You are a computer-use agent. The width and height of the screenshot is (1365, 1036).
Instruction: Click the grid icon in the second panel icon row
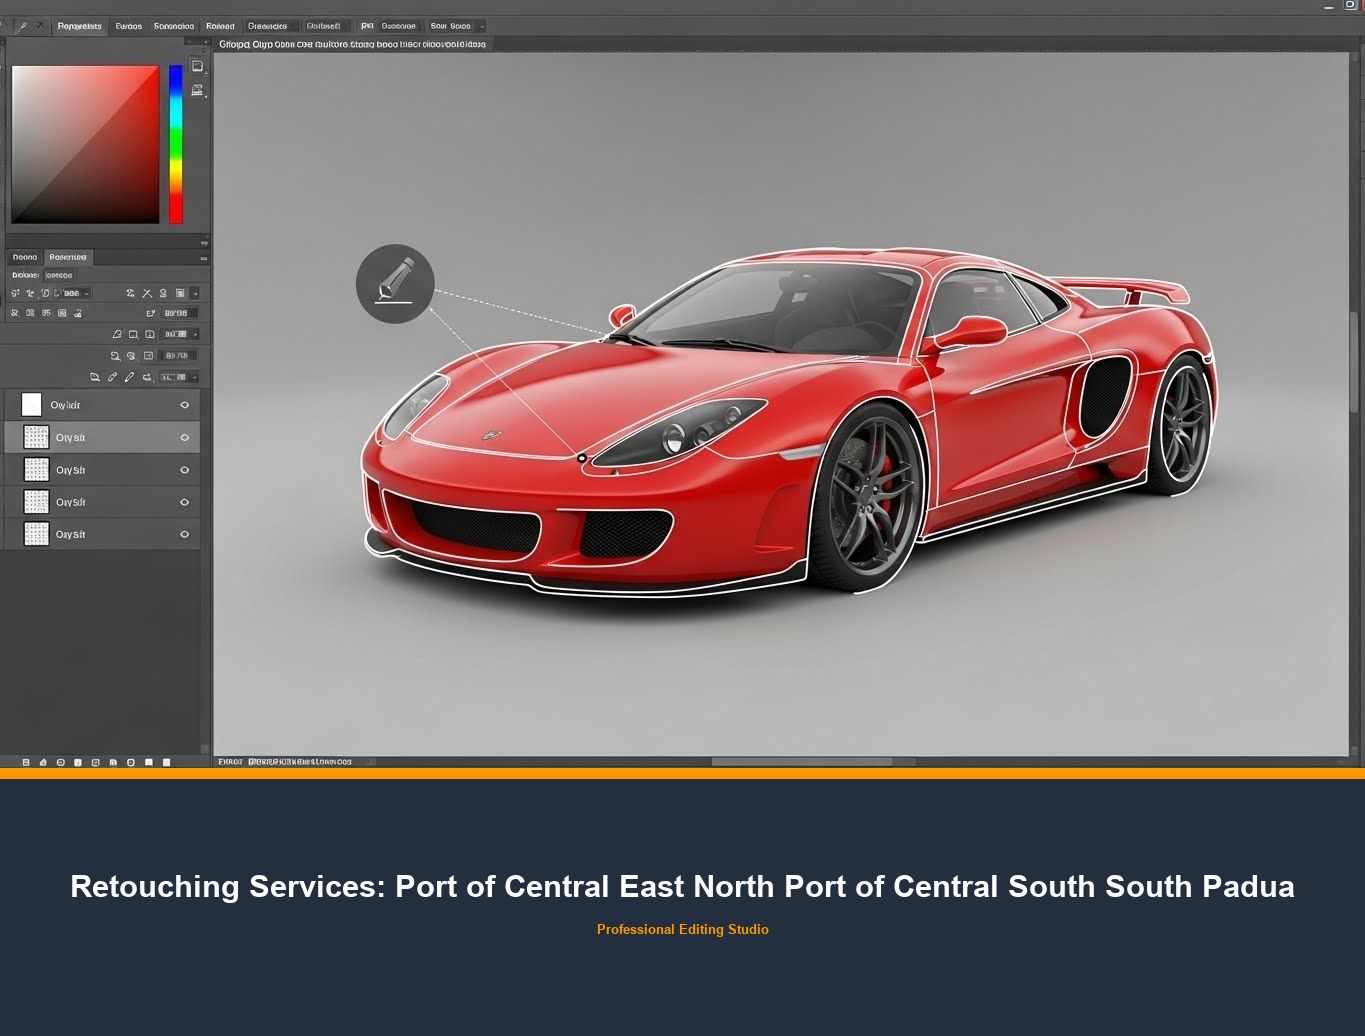[x=62, y=313]
